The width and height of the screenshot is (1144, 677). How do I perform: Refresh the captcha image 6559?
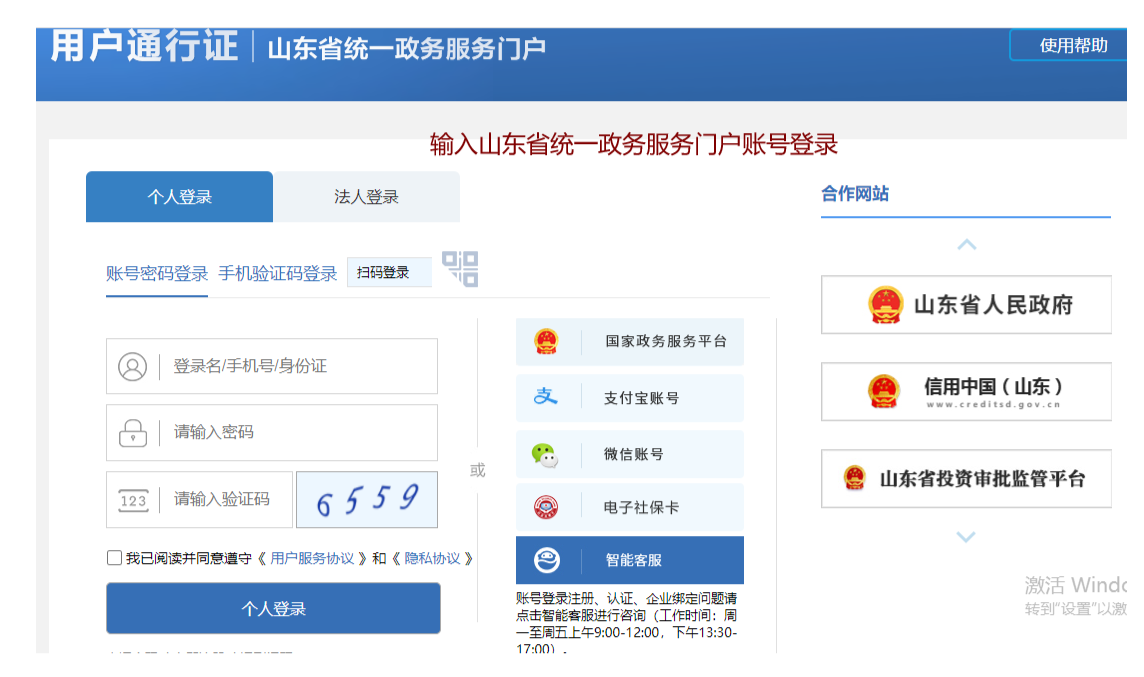367,499
